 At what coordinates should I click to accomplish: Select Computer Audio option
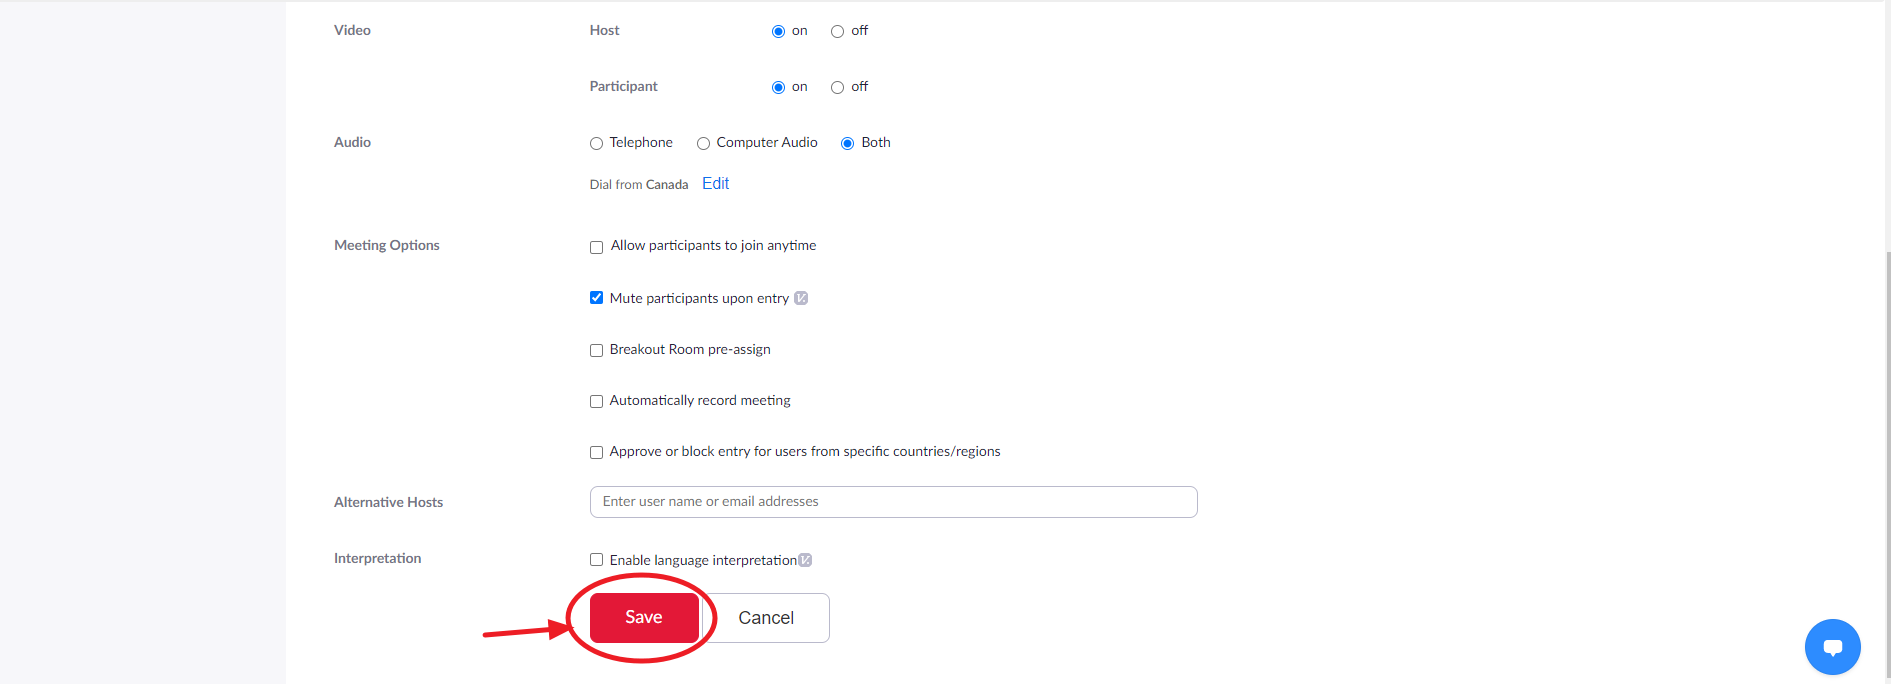click(x=703, y=143)
